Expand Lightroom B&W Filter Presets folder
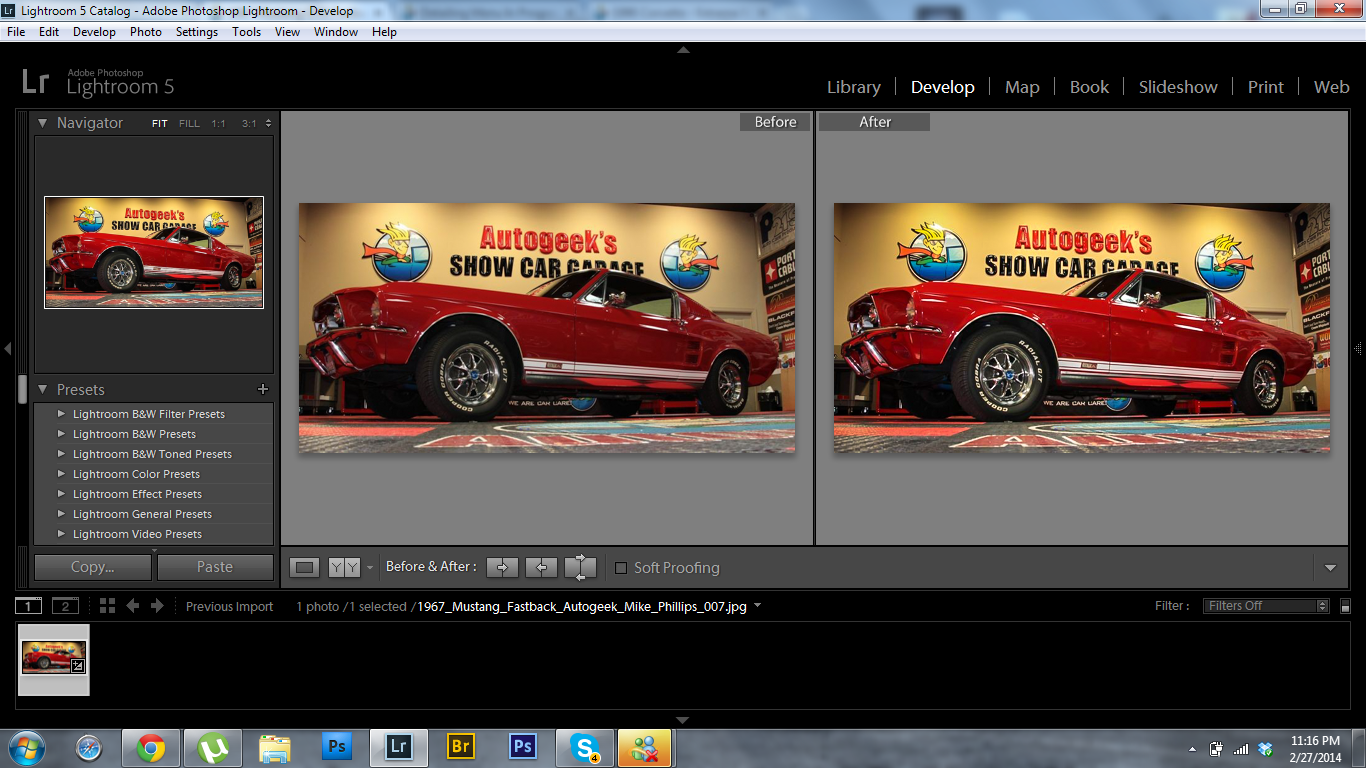This screenshot has width=1366, height=768. point(61,414)
